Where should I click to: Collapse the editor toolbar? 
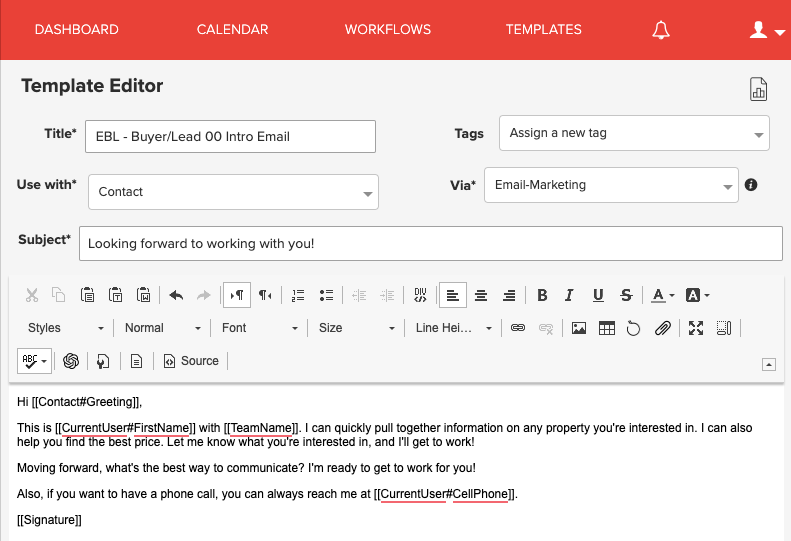point(769,364)
